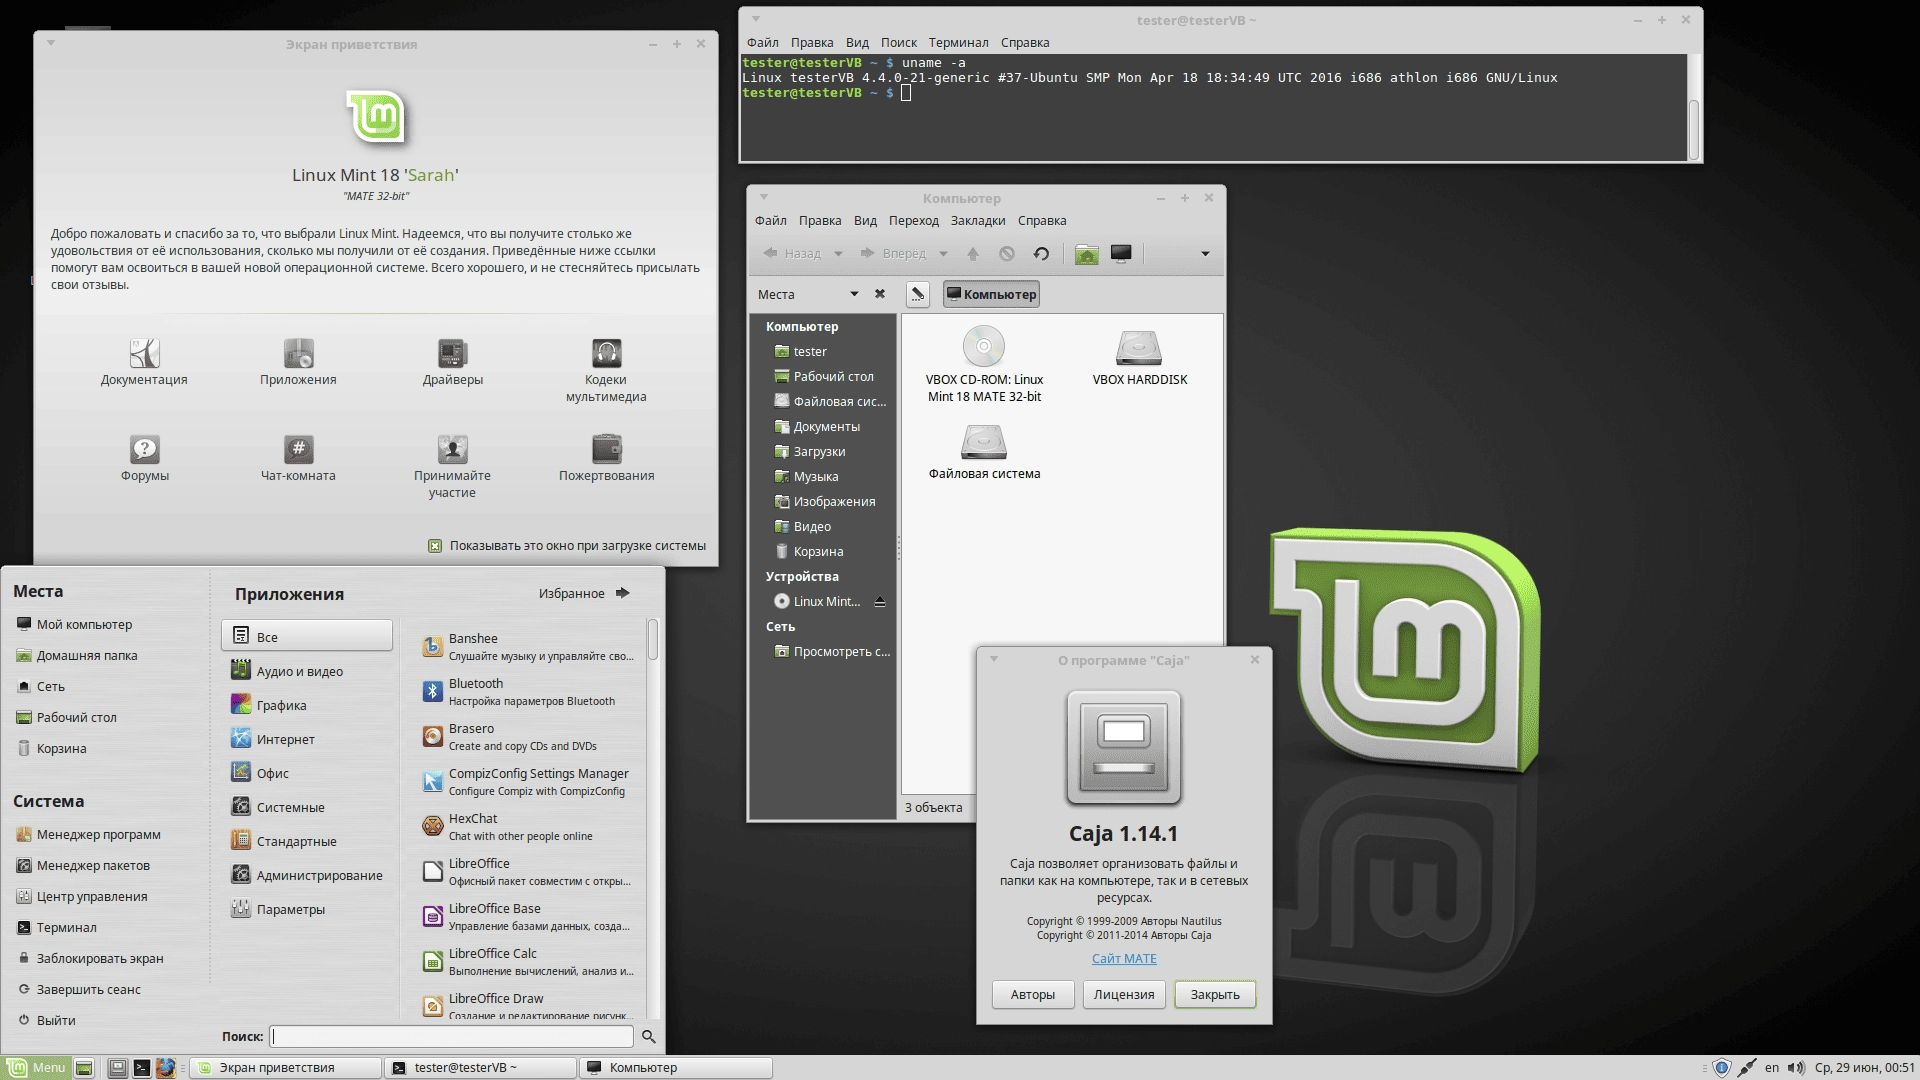
Task: Open Firefox launcher in the panel
Action: pyautogui.click(x=166, y=1068)
